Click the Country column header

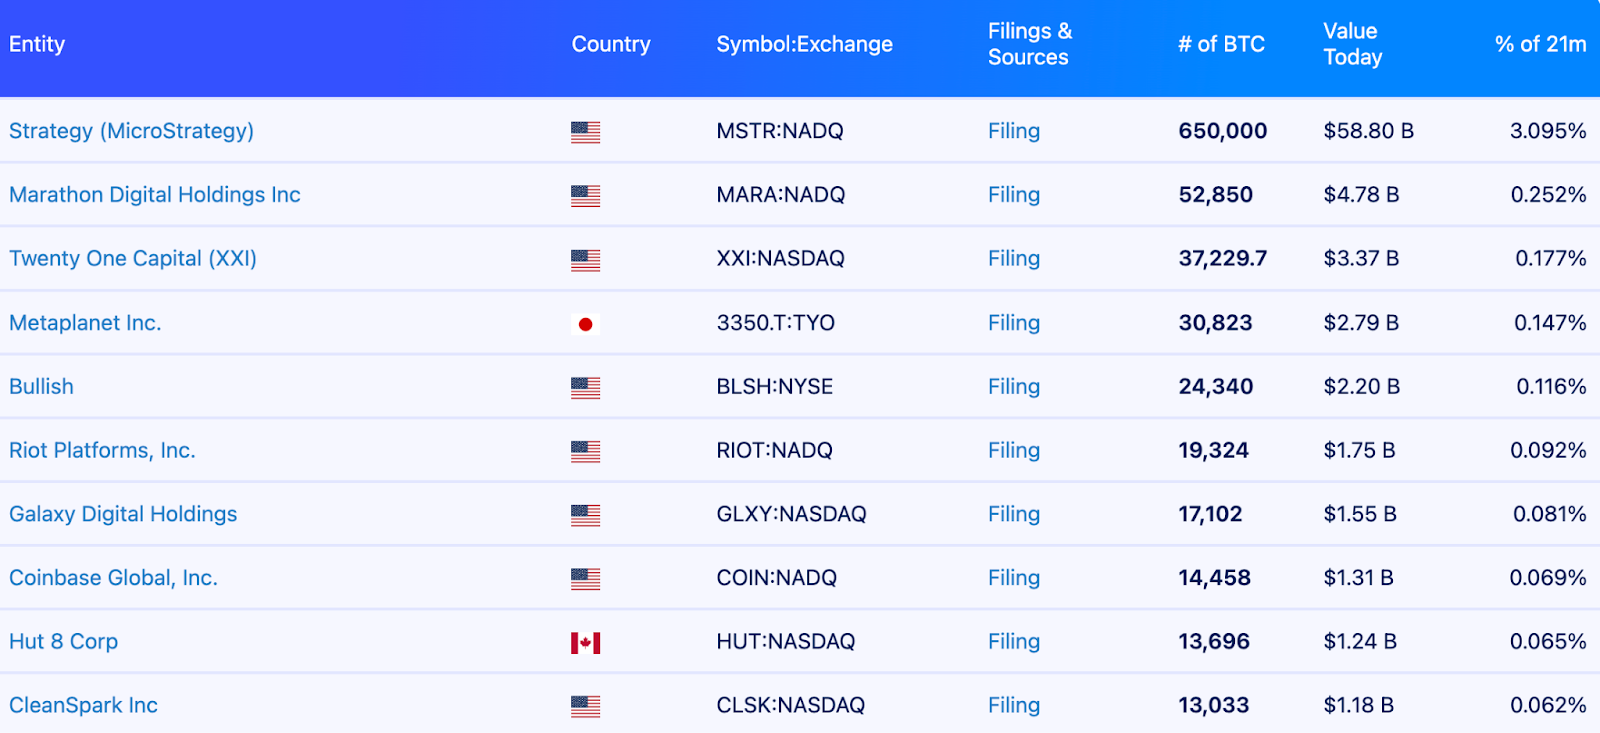(x=610, y=44)
